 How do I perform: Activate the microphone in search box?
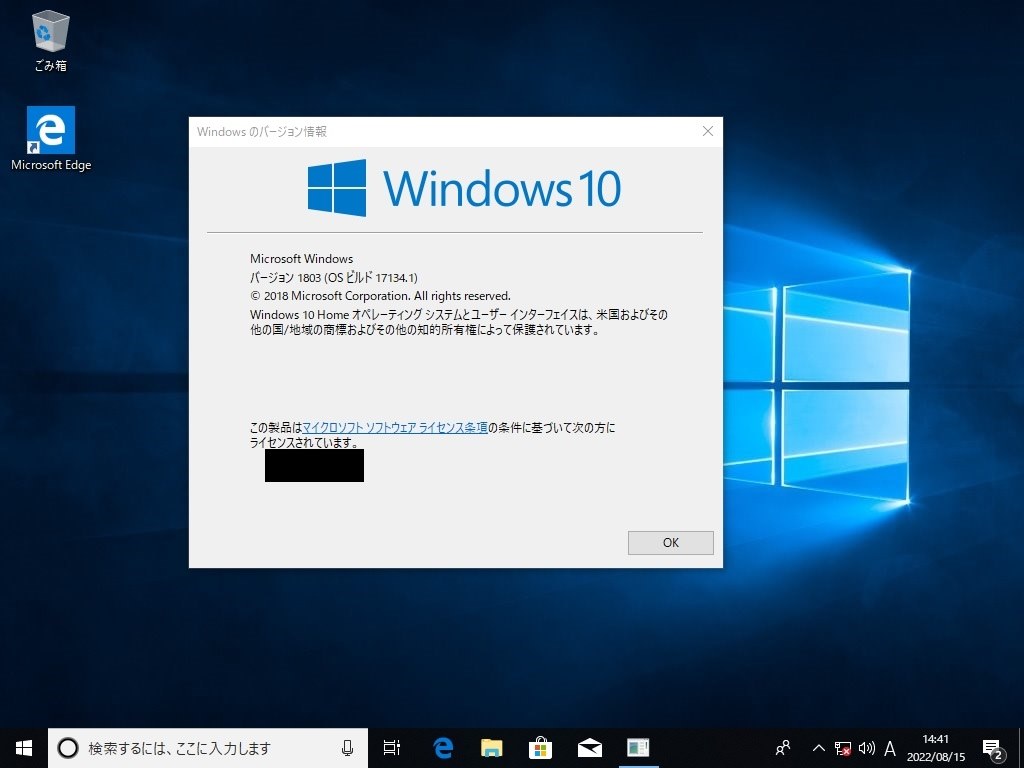[347, 748]
